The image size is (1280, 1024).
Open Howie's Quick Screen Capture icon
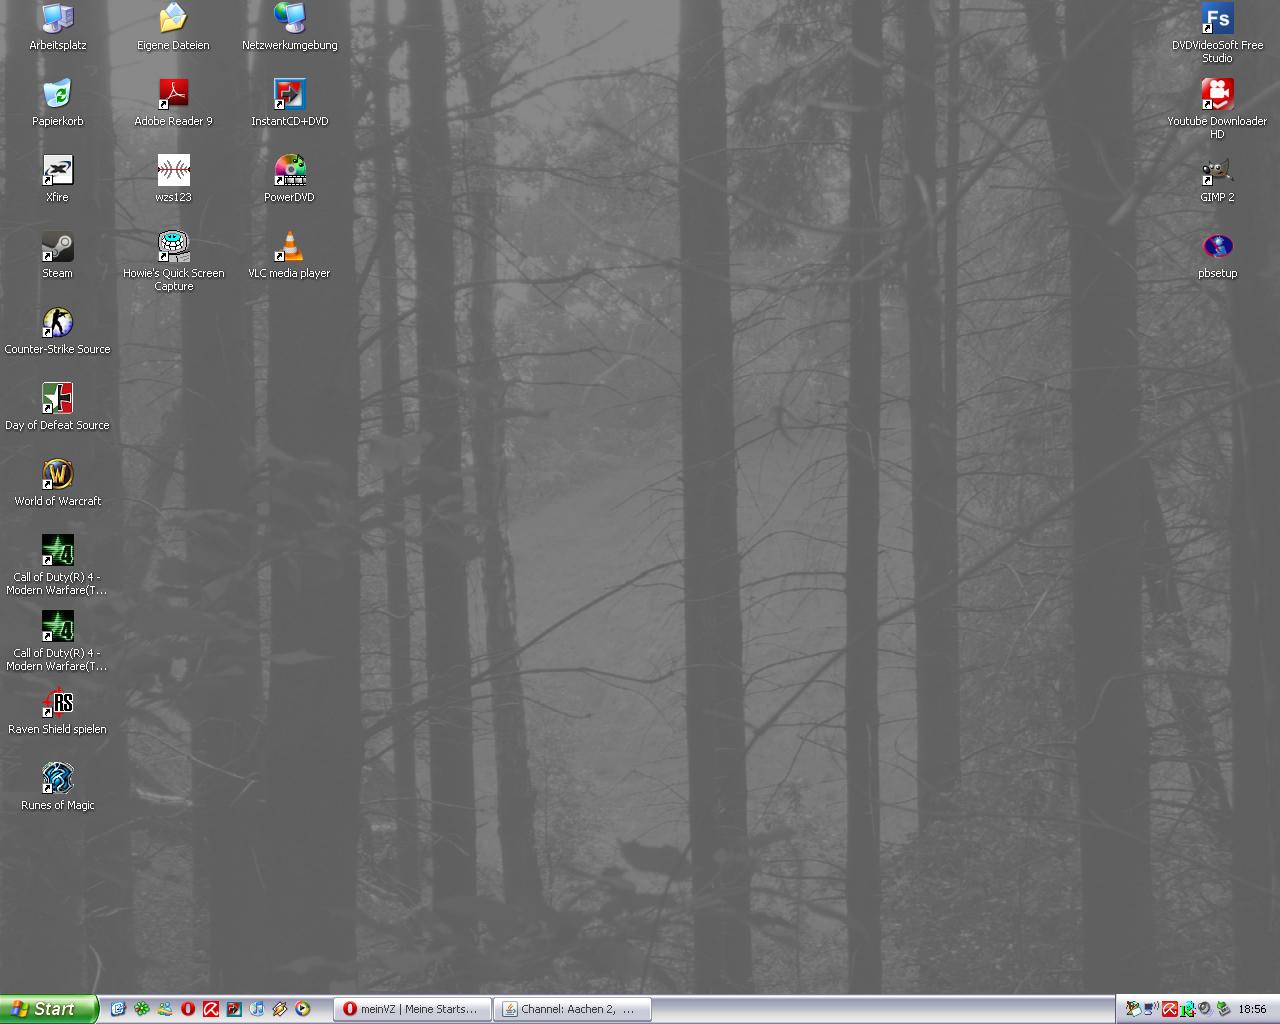point(173,261)
